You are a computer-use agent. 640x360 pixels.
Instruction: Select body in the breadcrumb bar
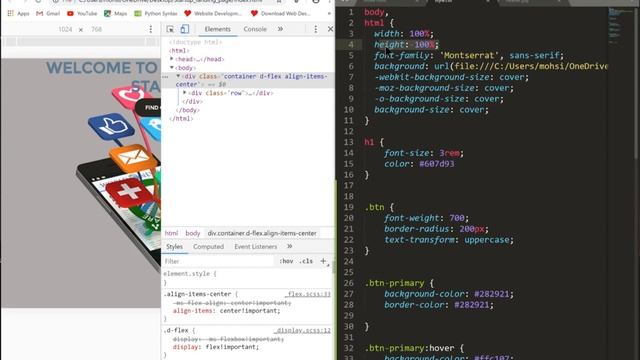click(193, 233)
